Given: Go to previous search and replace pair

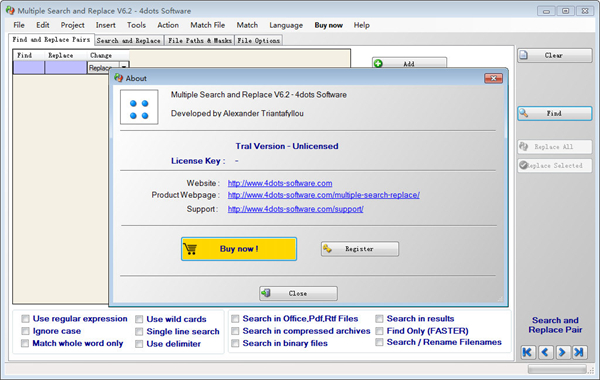Looking at the screenshot, I should [x=545, y=352].
